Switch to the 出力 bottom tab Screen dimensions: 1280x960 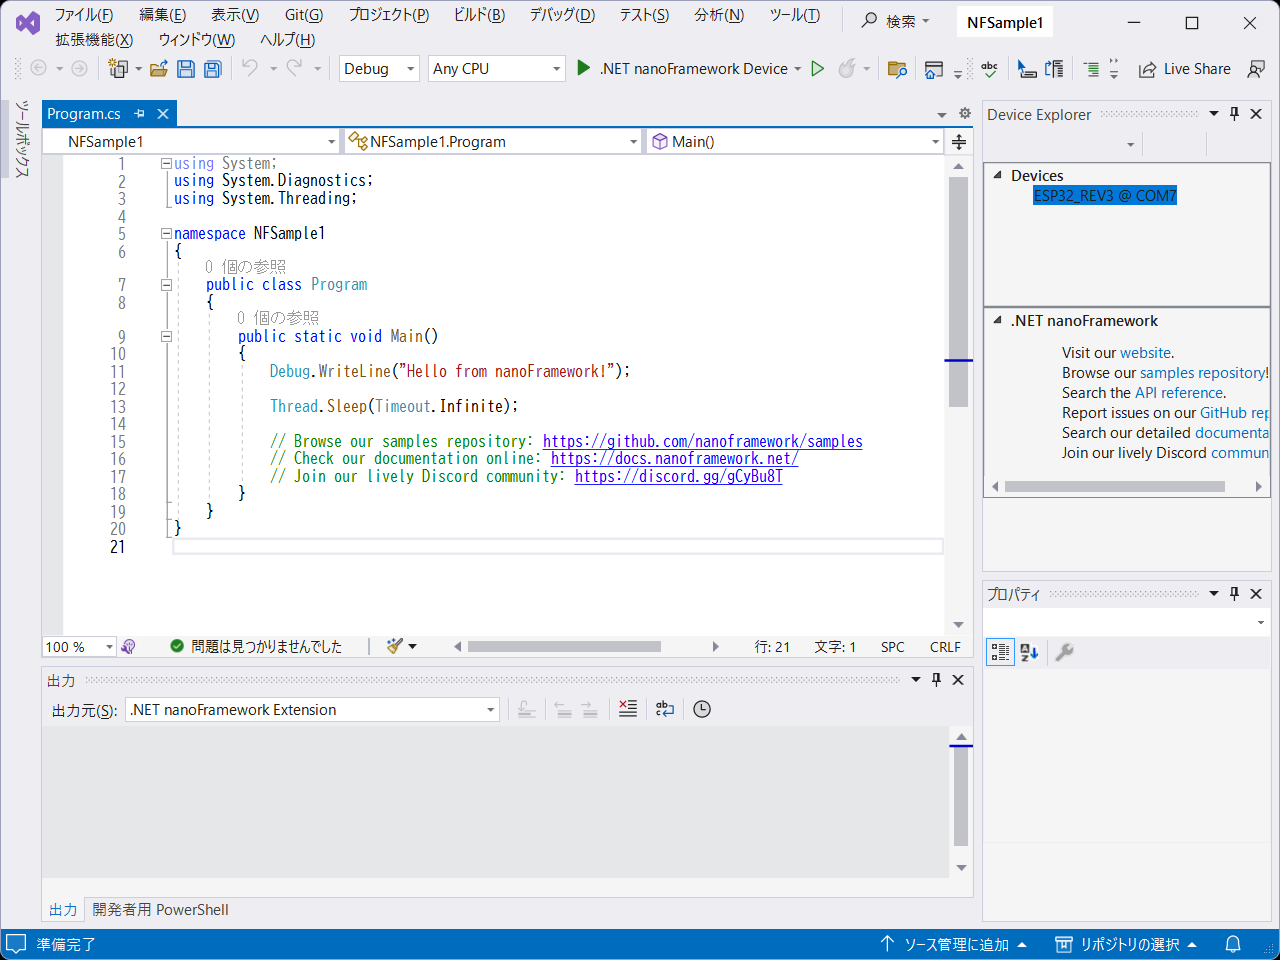click(63, 910)
